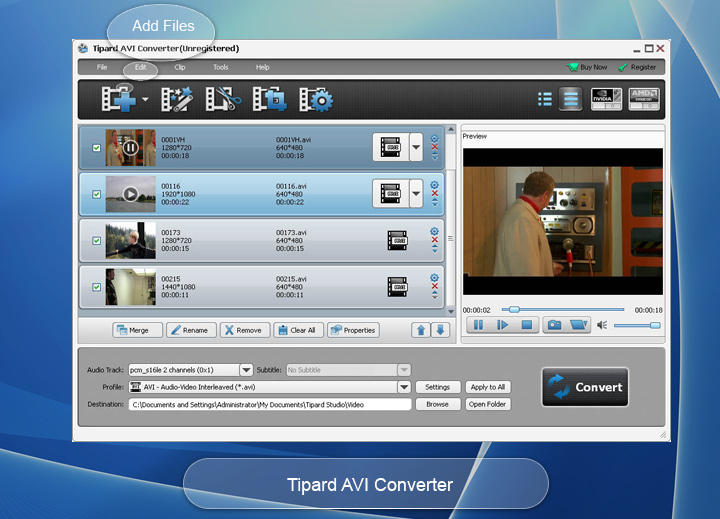Open the Trim (scissors) tool
Viewport: 720px width, 519px height.
(223, 99)
